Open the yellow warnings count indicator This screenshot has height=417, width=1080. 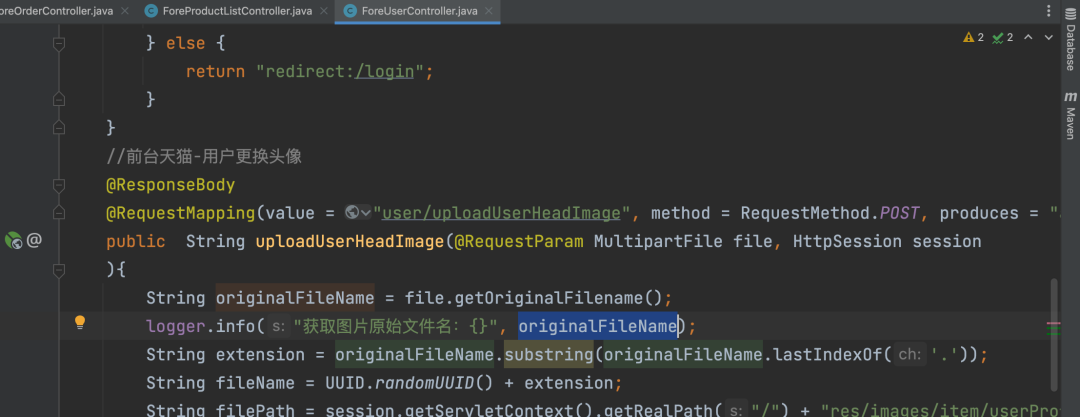coord(973,37)
